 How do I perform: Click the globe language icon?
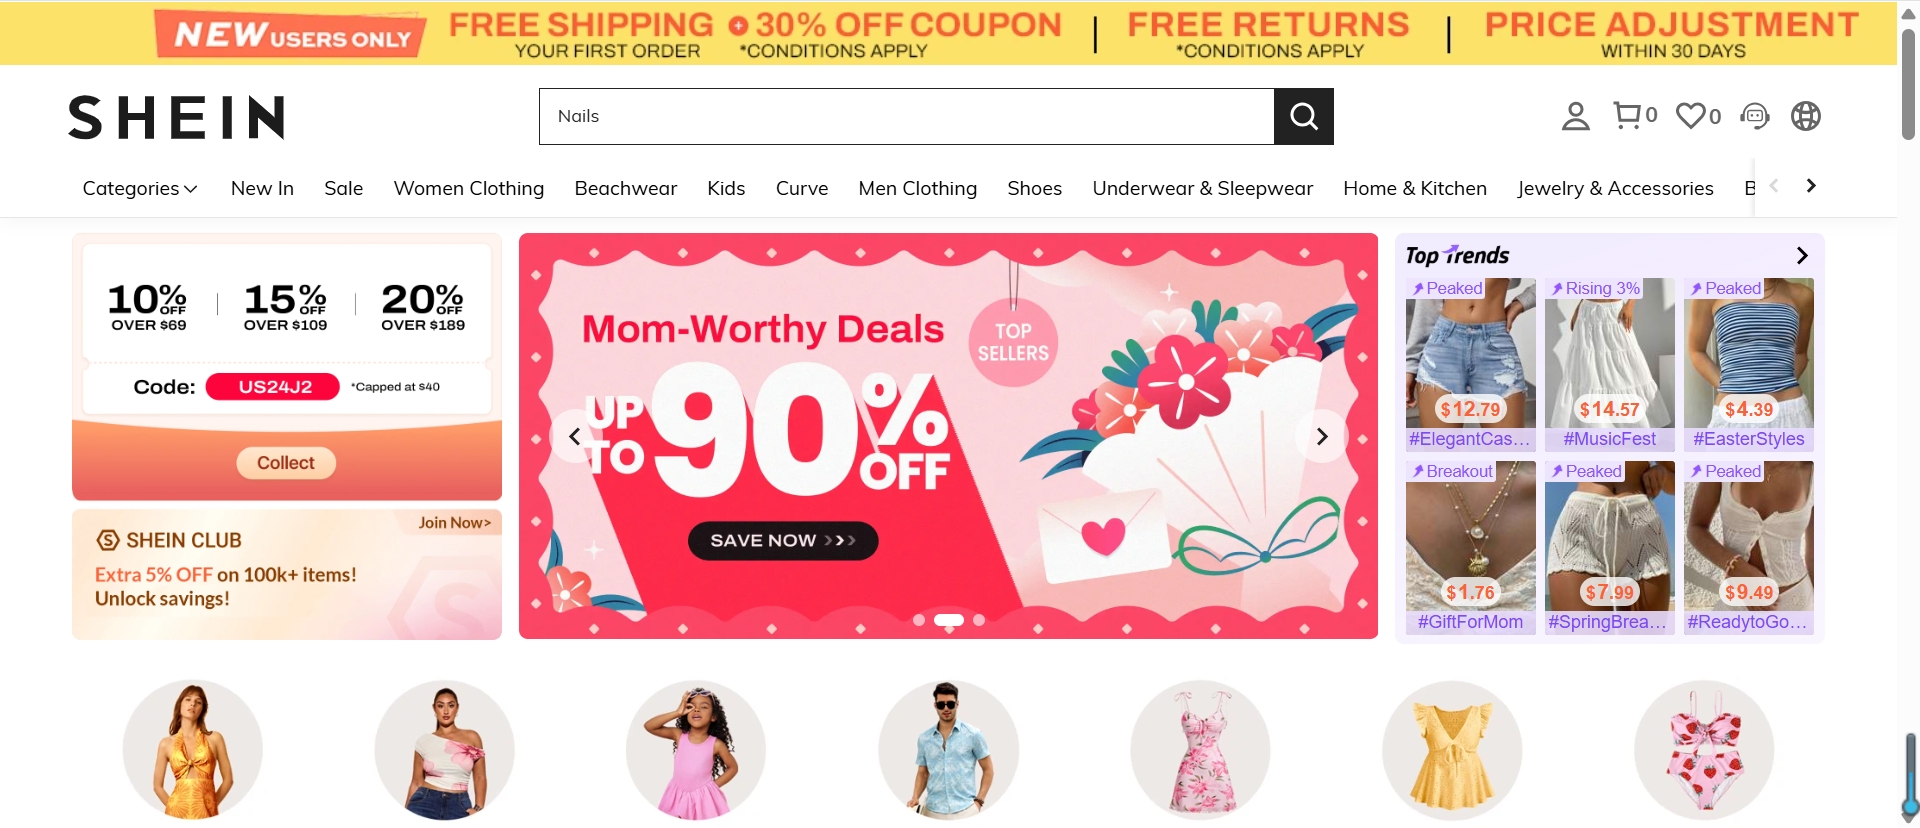(x=1805, y=116)
